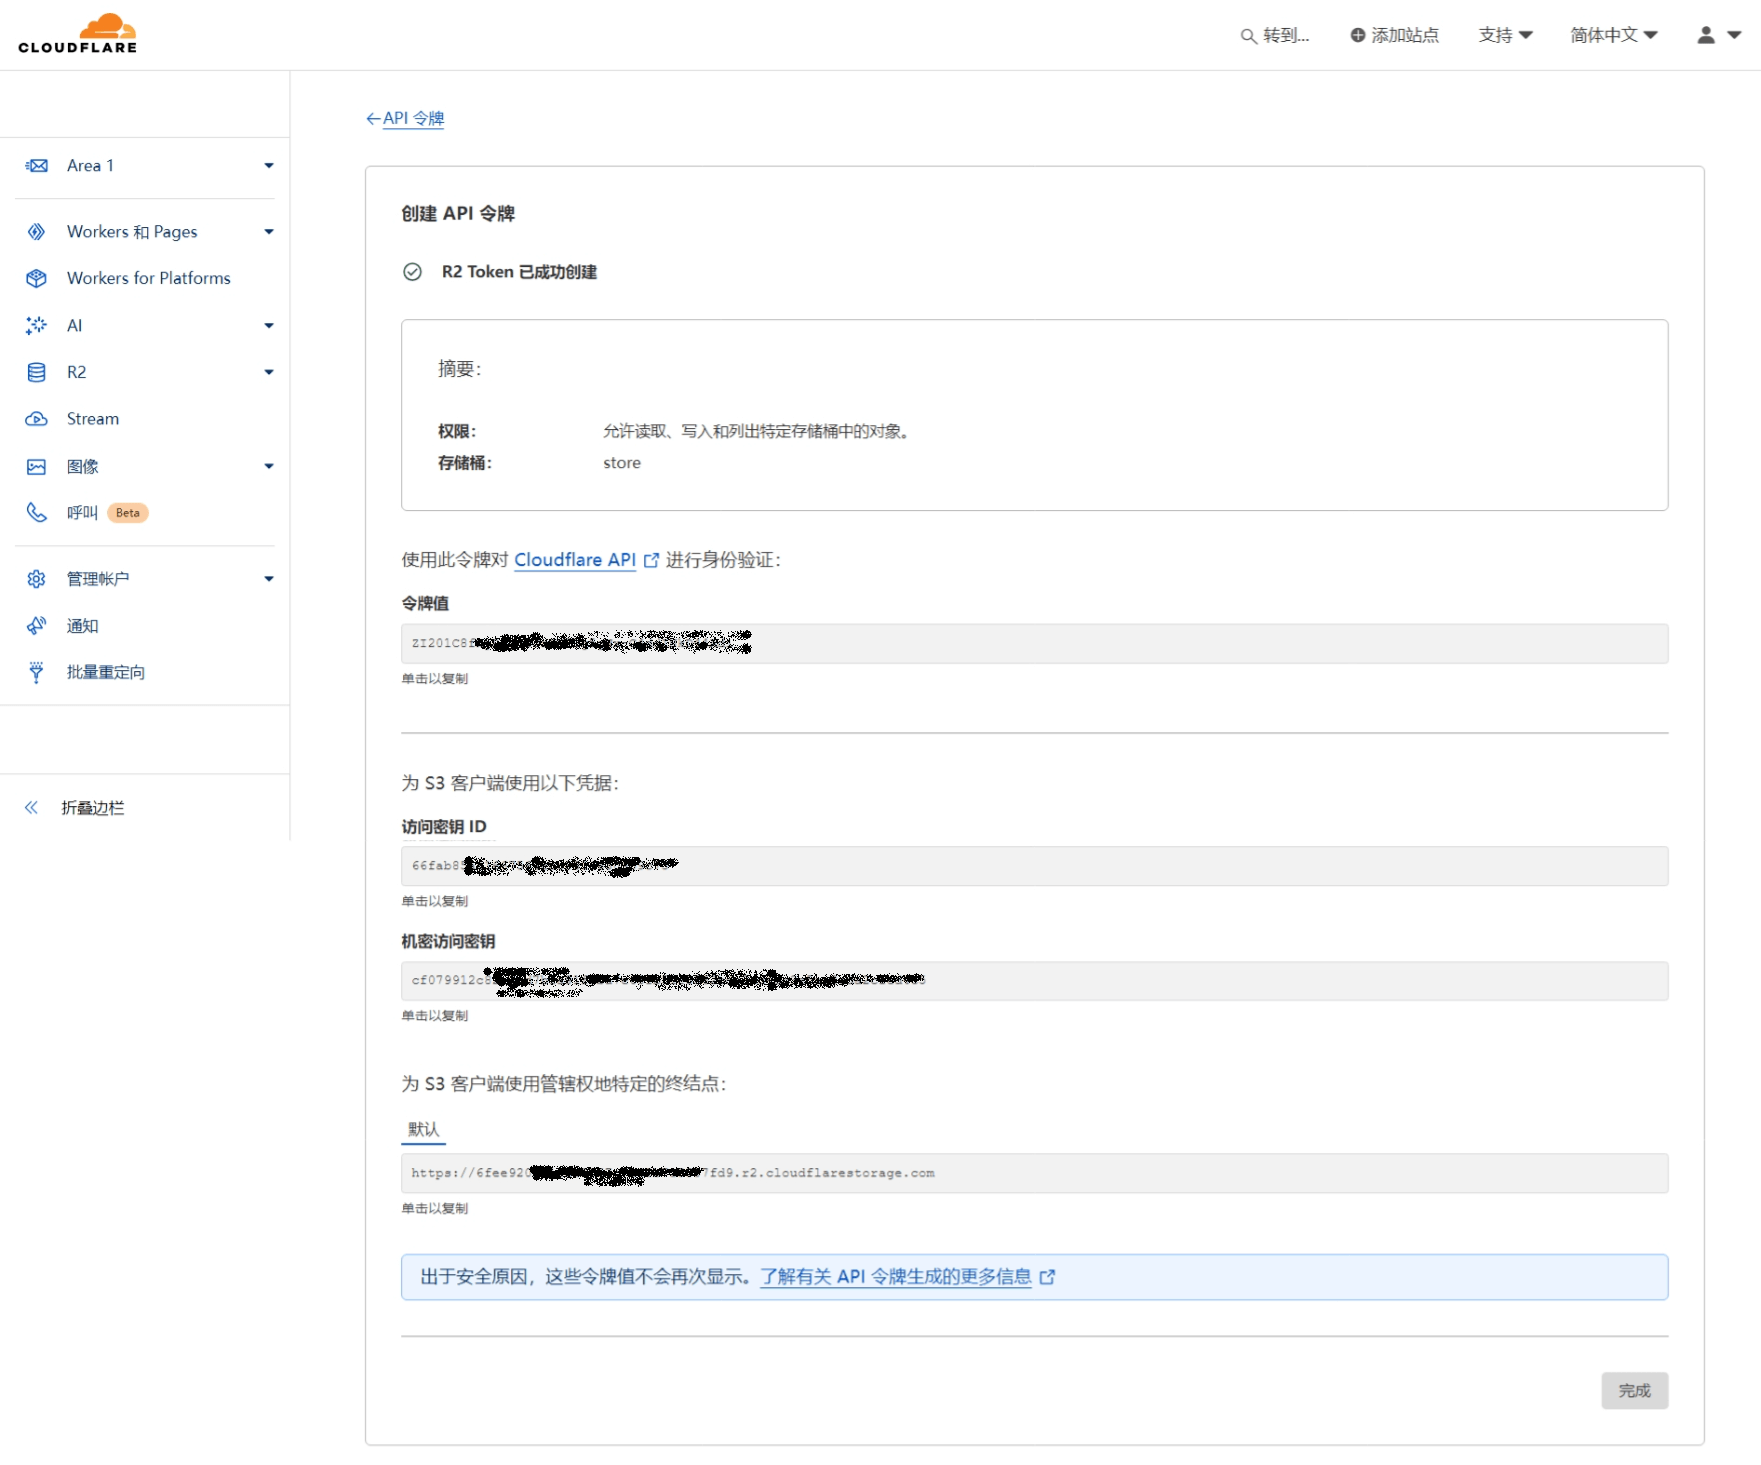
Task: Open the 支持 dropdown
Action: [1505, 35]
